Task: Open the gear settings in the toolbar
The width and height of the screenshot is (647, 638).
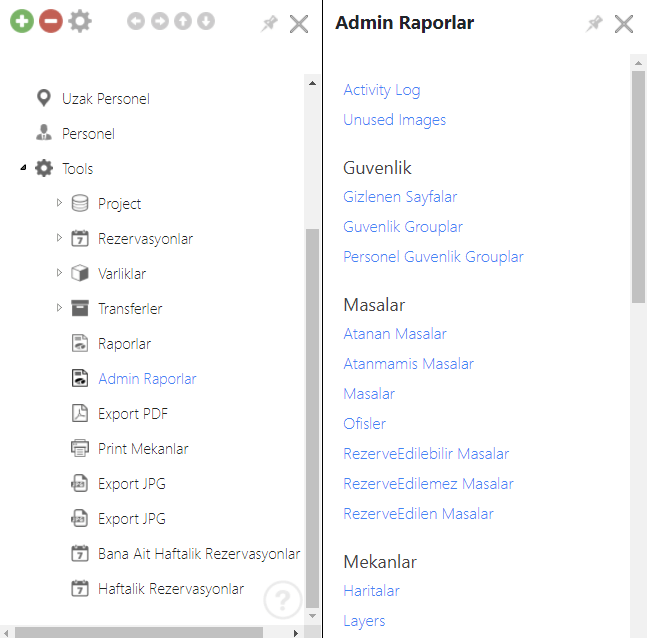Action: click(80, 21)
